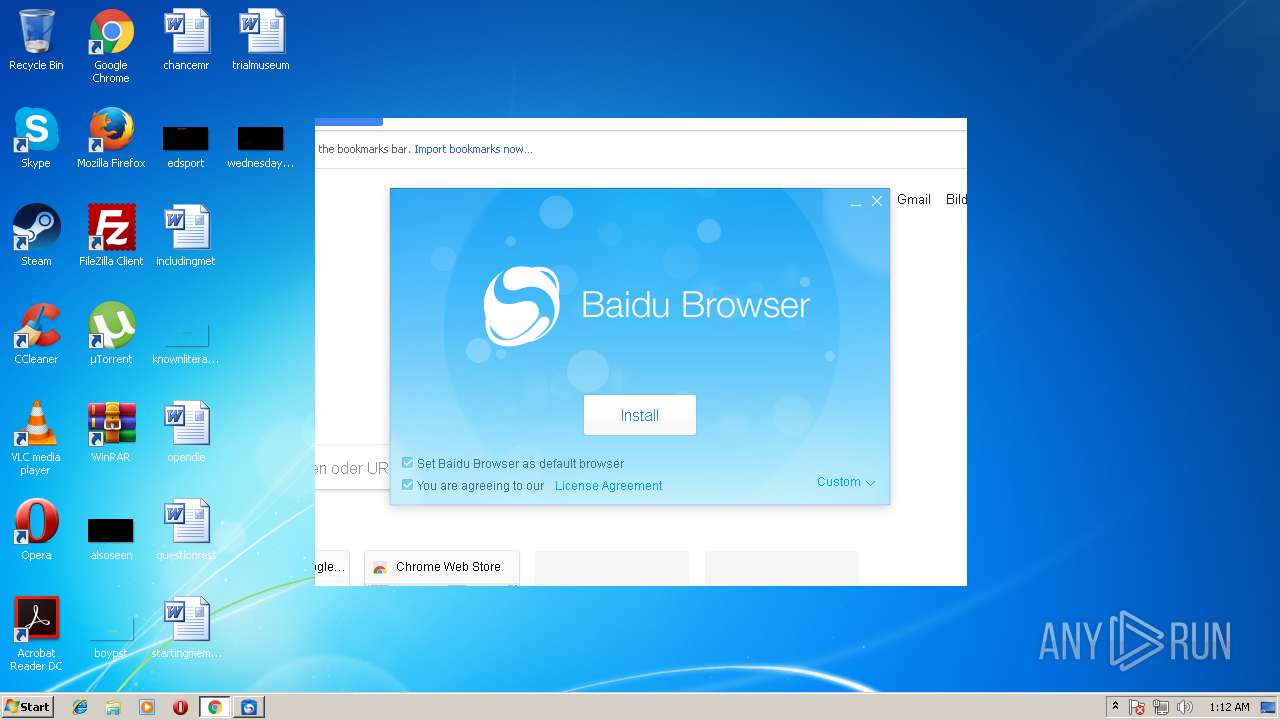Open the Windows Start menu

pyautogui.click(x=27, y=706)
